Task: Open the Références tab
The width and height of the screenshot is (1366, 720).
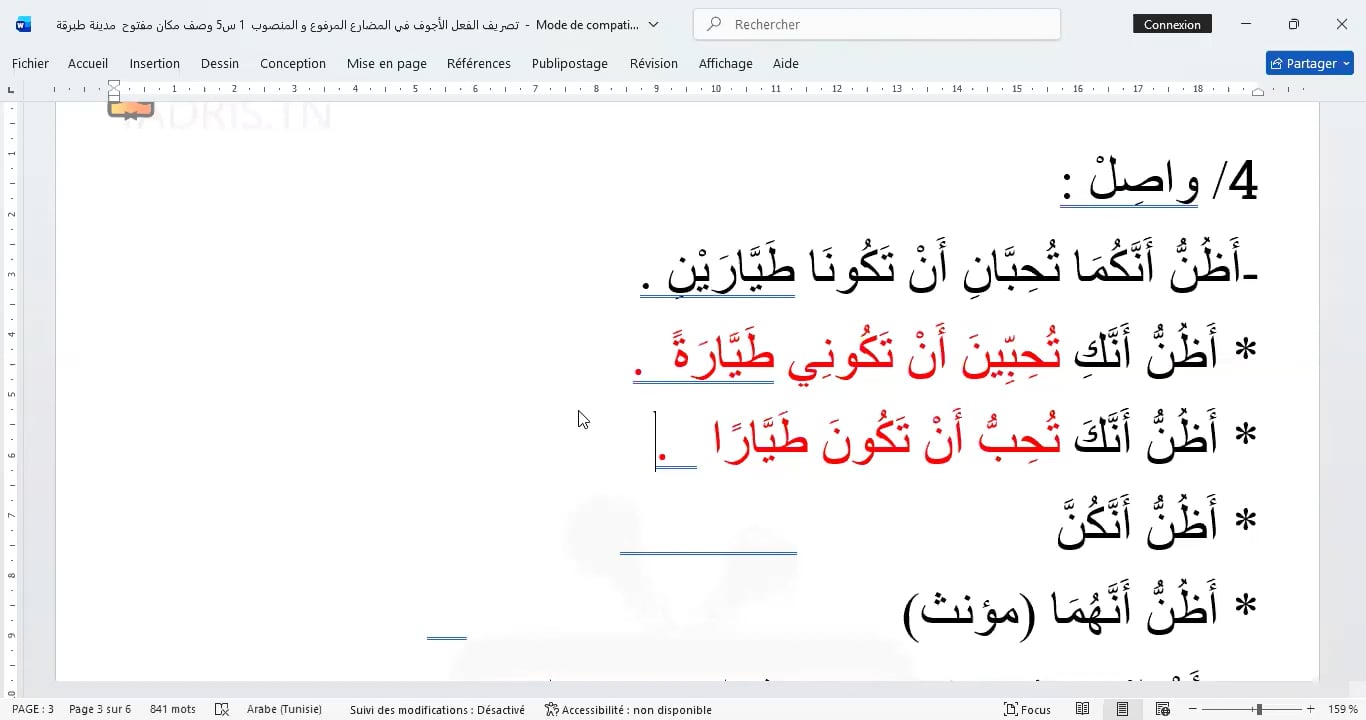Action: [x=479, y=63]
